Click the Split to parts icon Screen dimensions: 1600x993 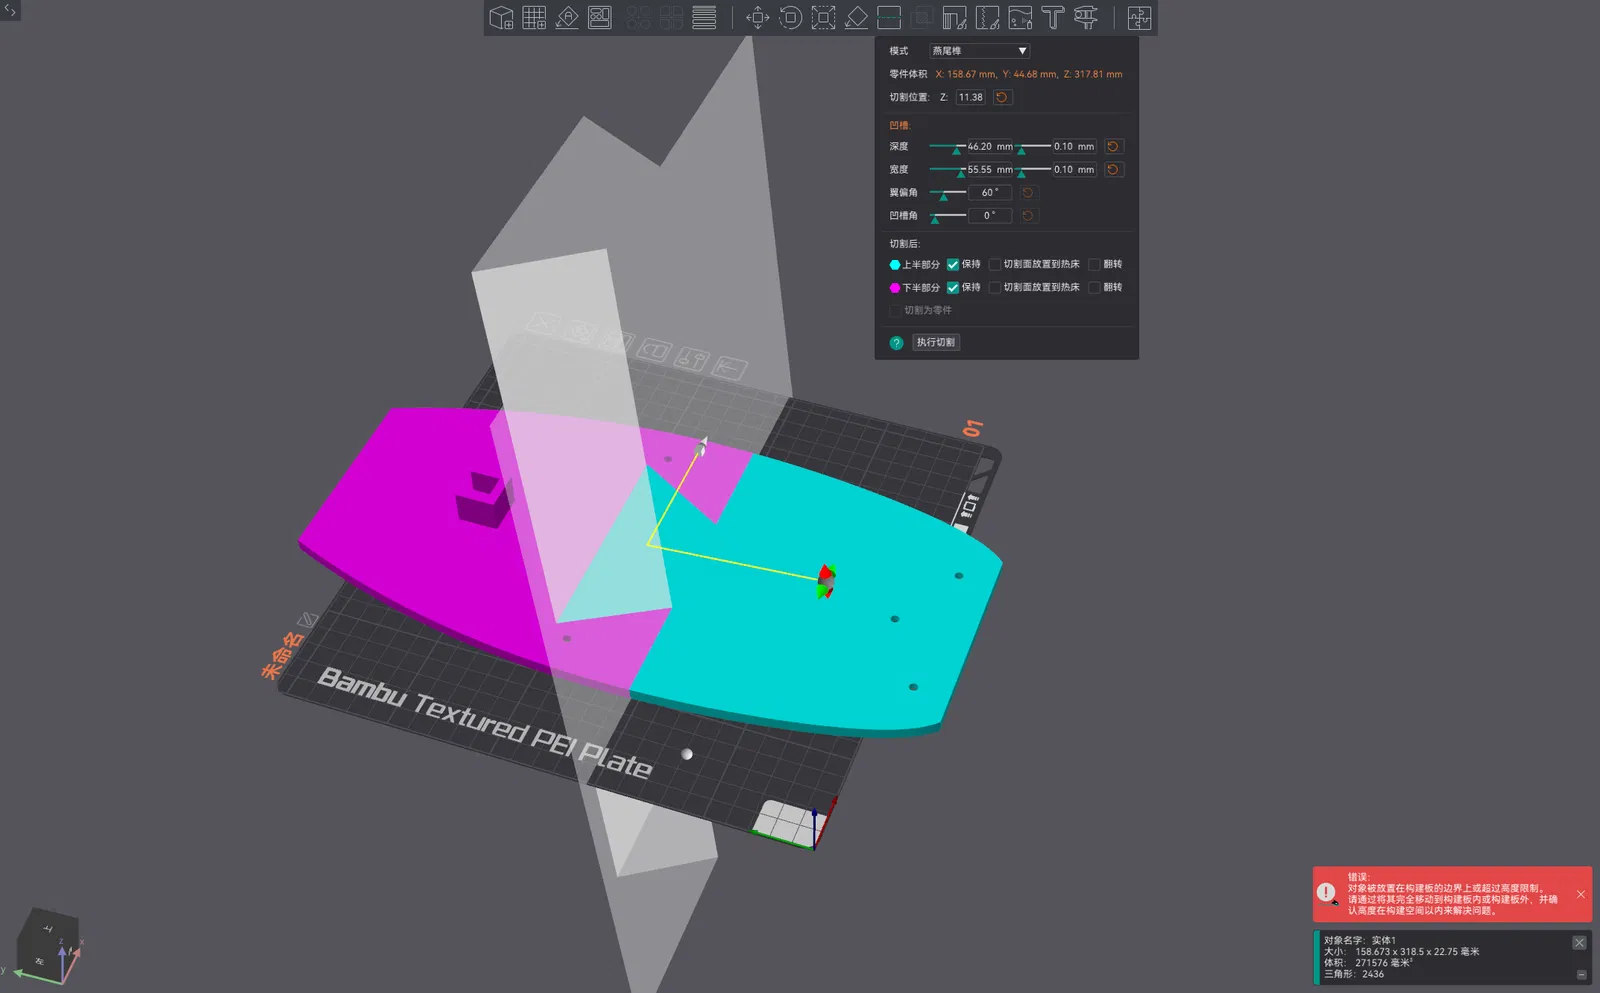coord(671,18)
